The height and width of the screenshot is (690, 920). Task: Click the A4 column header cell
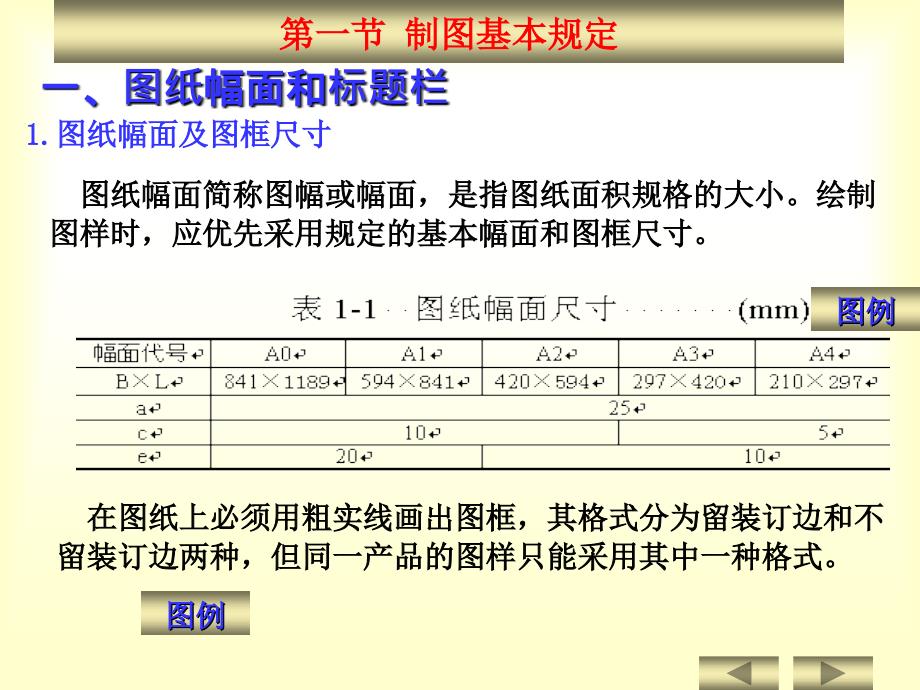822,354
